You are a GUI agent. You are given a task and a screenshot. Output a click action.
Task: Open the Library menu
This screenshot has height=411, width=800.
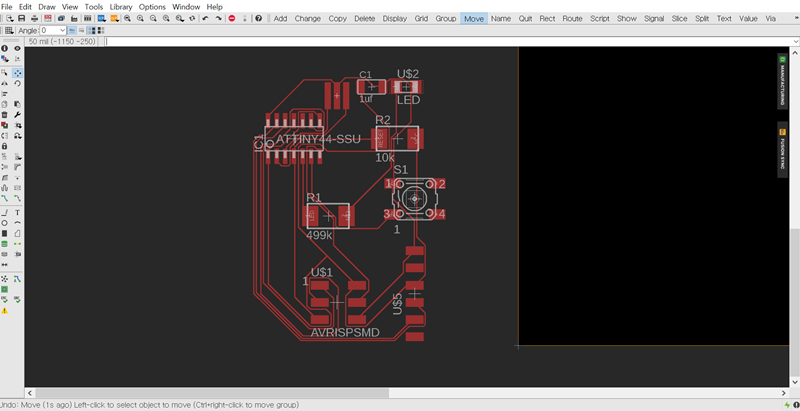pos(121,7)
